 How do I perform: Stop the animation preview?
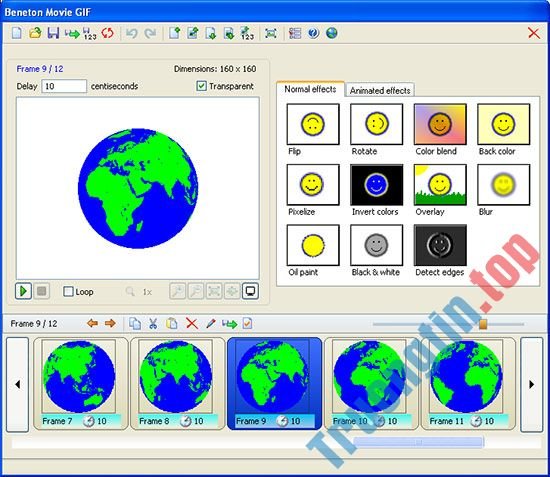click(41, 291)
